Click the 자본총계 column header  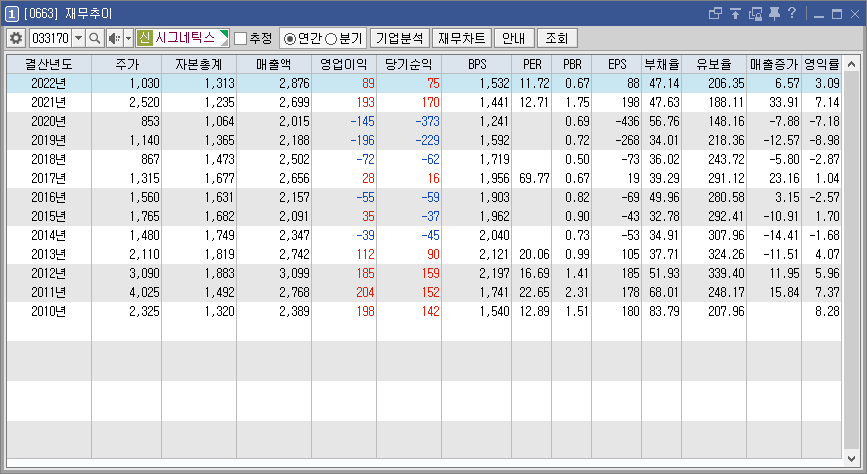(199, 64)
